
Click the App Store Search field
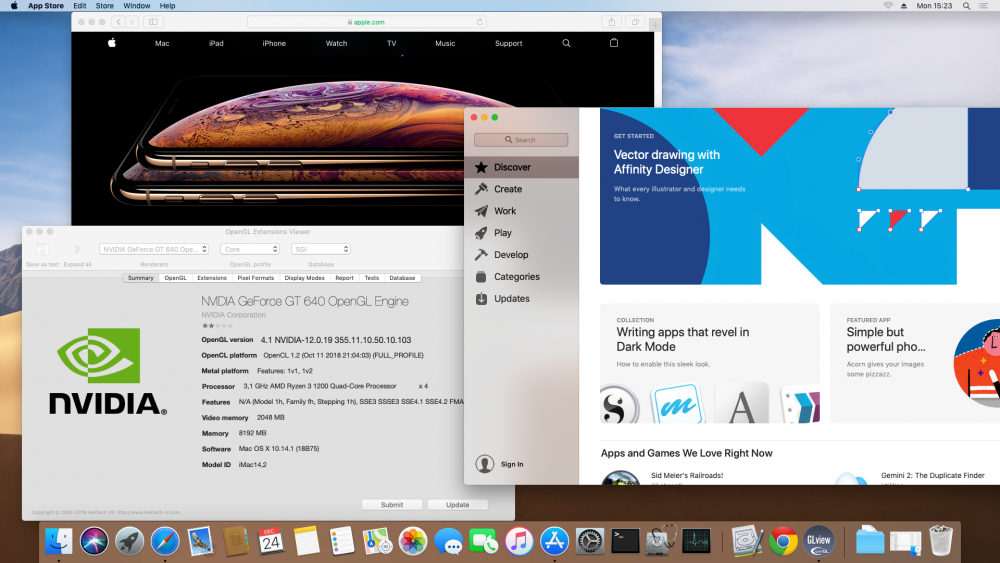[521, 140]
